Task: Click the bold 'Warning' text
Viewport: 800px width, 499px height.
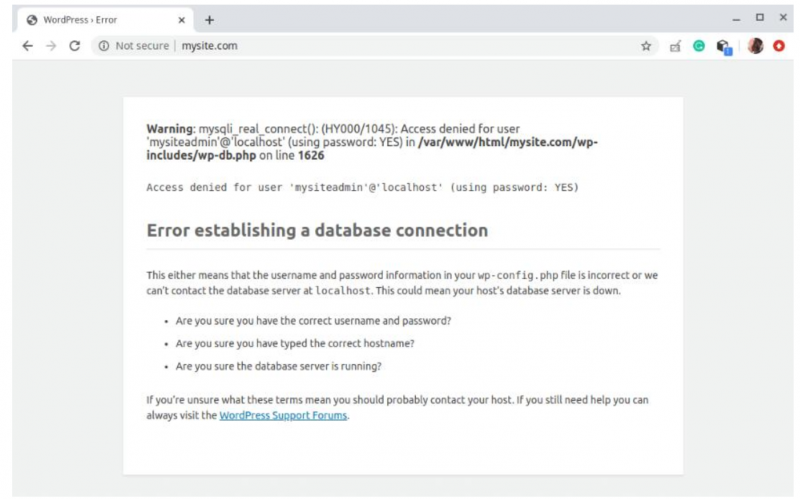Action: pyautogui.click(x=169, y=129)
